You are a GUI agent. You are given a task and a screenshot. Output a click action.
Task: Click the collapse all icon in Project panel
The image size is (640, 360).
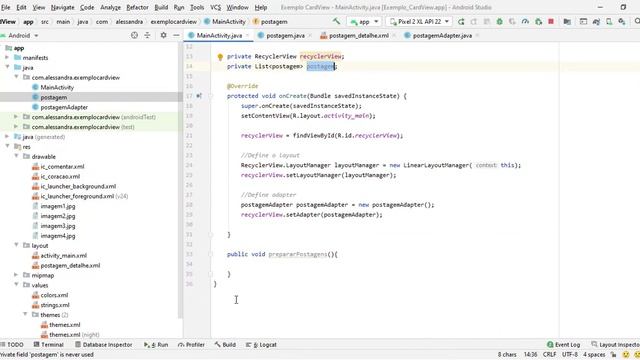(147, 36)
